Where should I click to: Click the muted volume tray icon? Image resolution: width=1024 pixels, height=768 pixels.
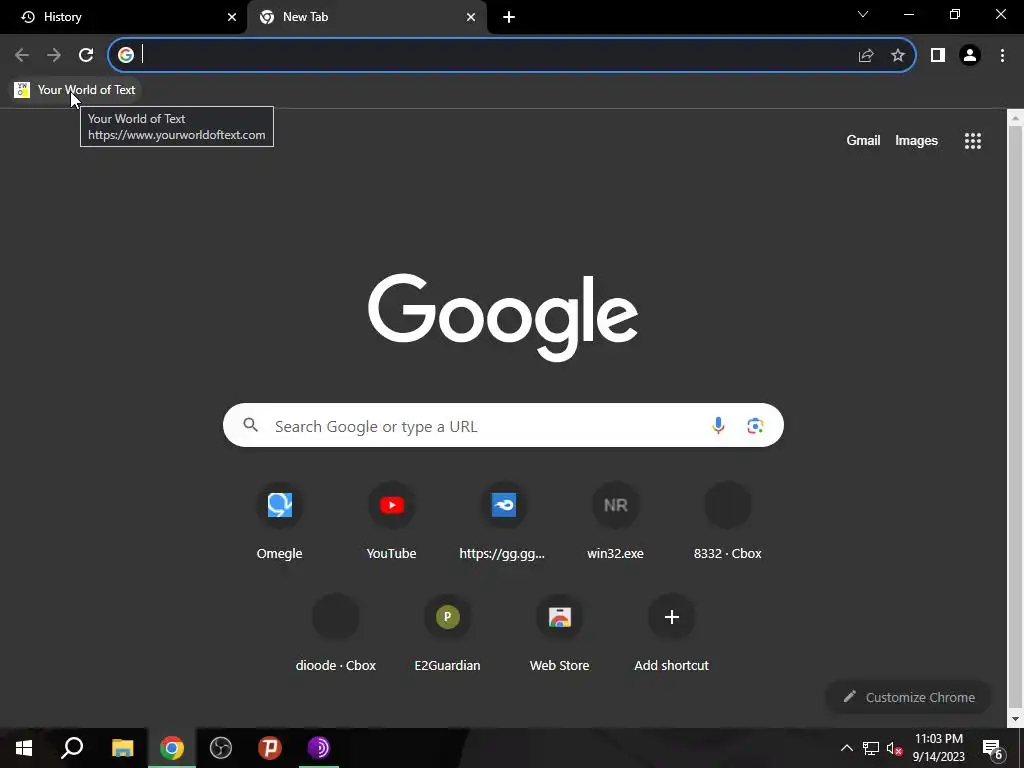[x=894, y=748]
